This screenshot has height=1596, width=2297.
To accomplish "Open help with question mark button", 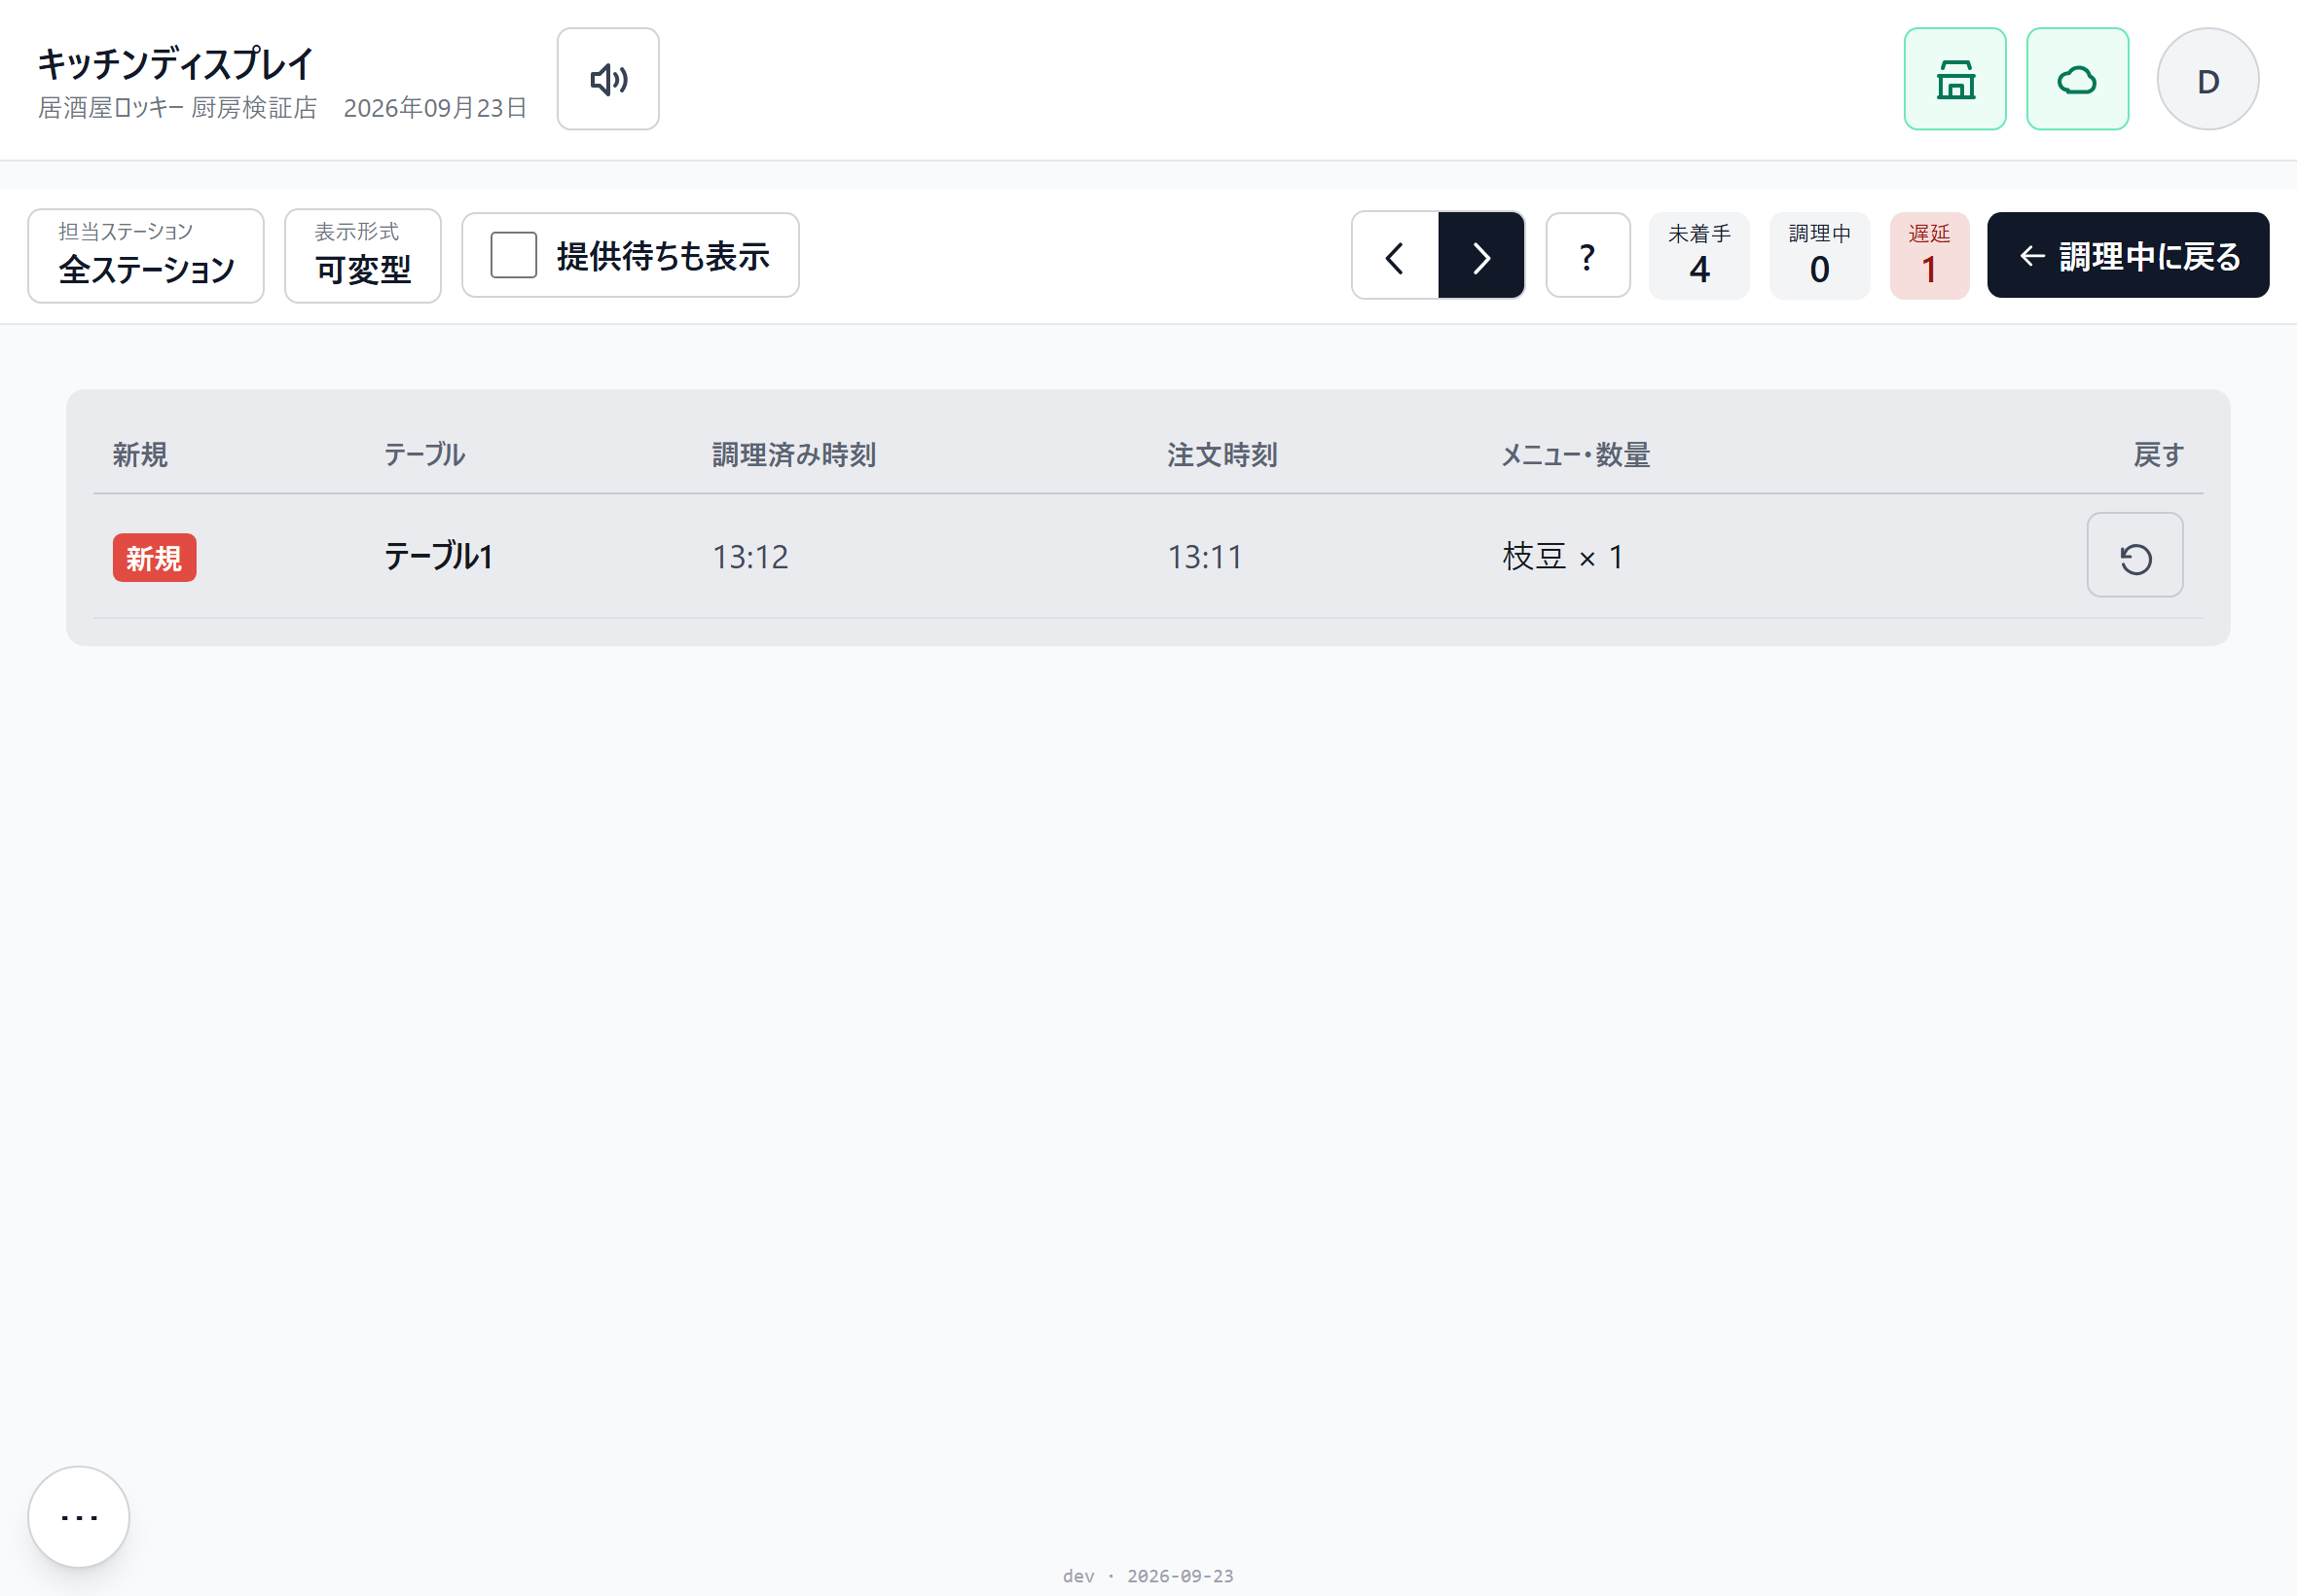I will point(1588,255).
